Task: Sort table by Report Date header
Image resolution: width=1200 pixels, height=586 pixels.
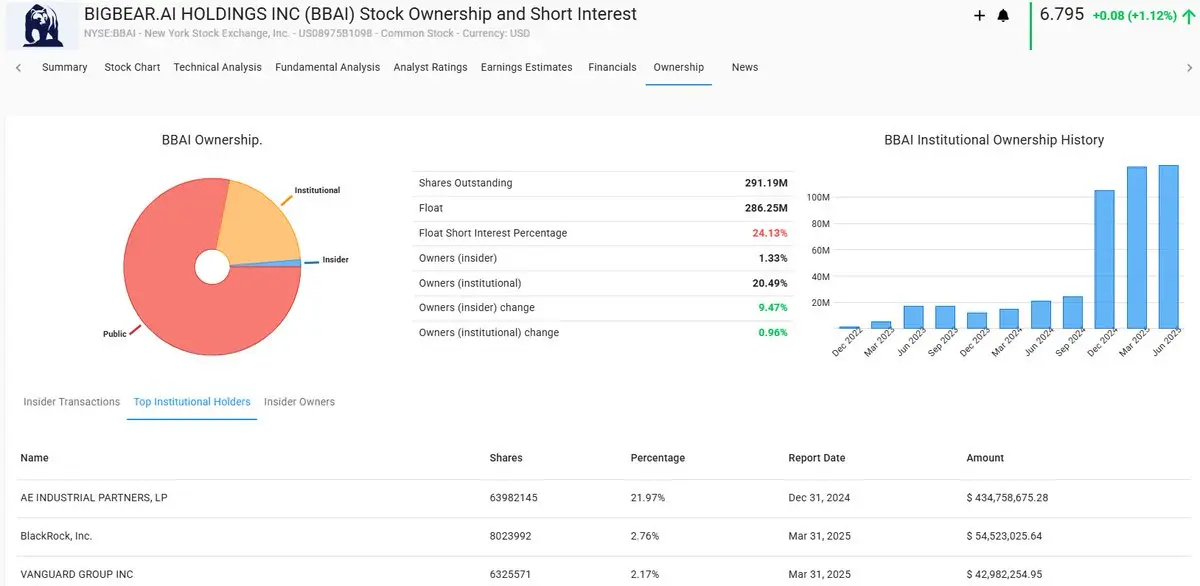Action: click(x=817, y=458)
